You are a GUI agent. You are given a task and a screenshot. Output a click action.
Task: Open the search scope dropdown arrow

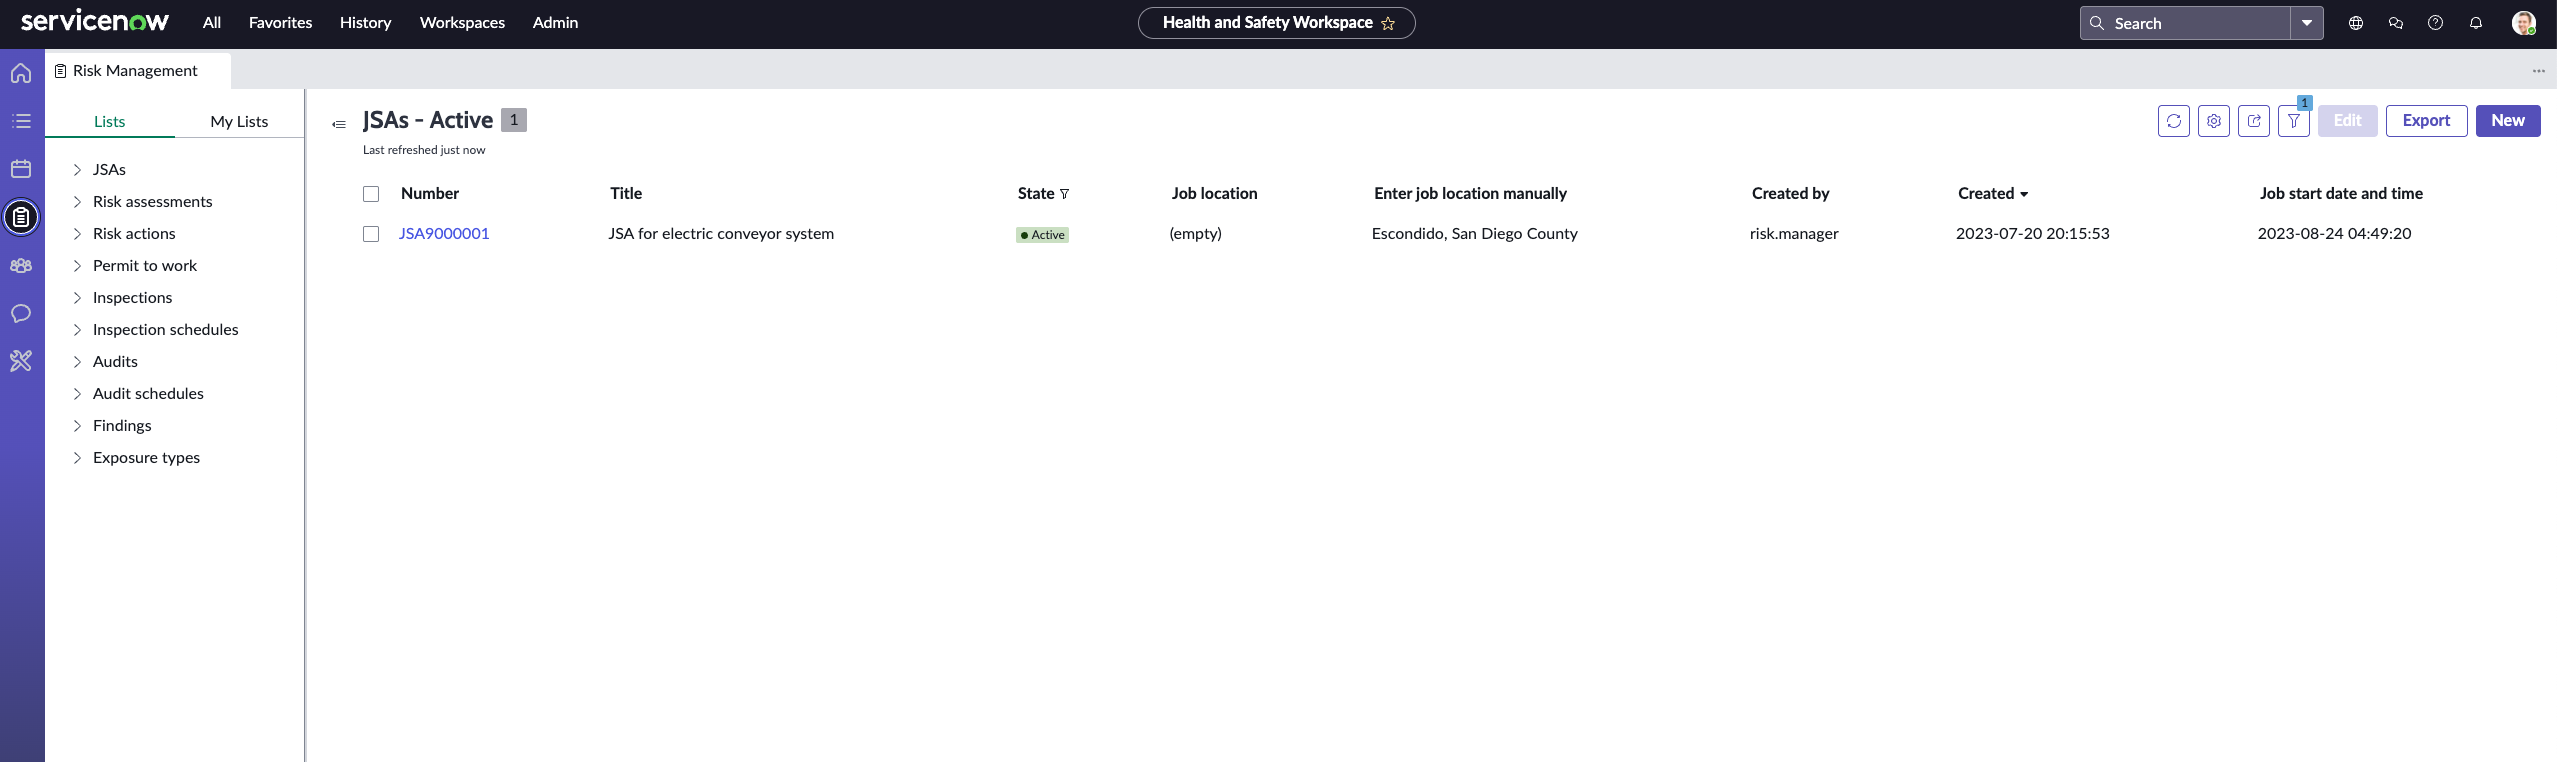pos(2307,23)
